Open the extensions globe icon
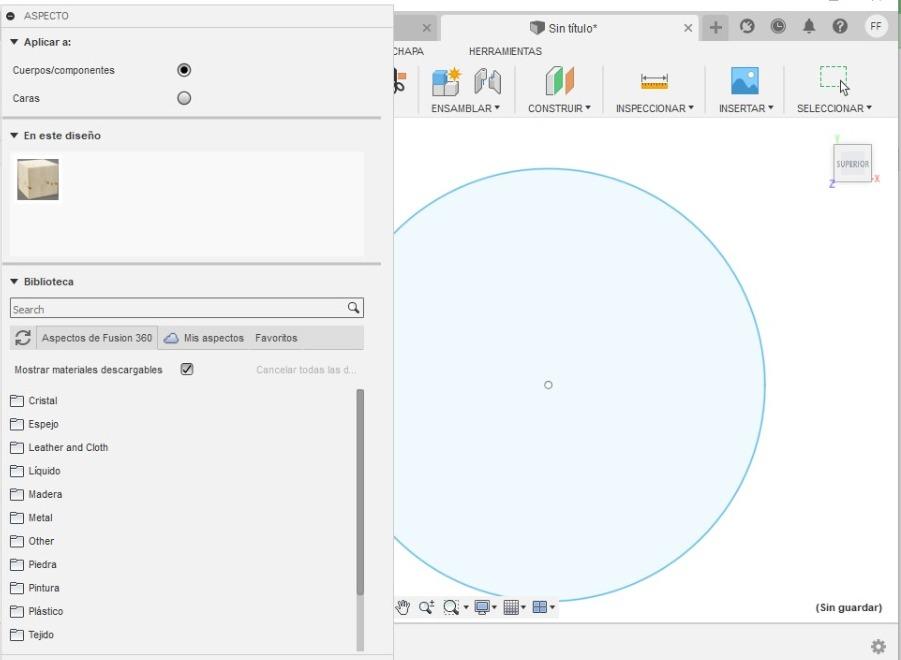 pyautogui.click(x=747, y=26)
